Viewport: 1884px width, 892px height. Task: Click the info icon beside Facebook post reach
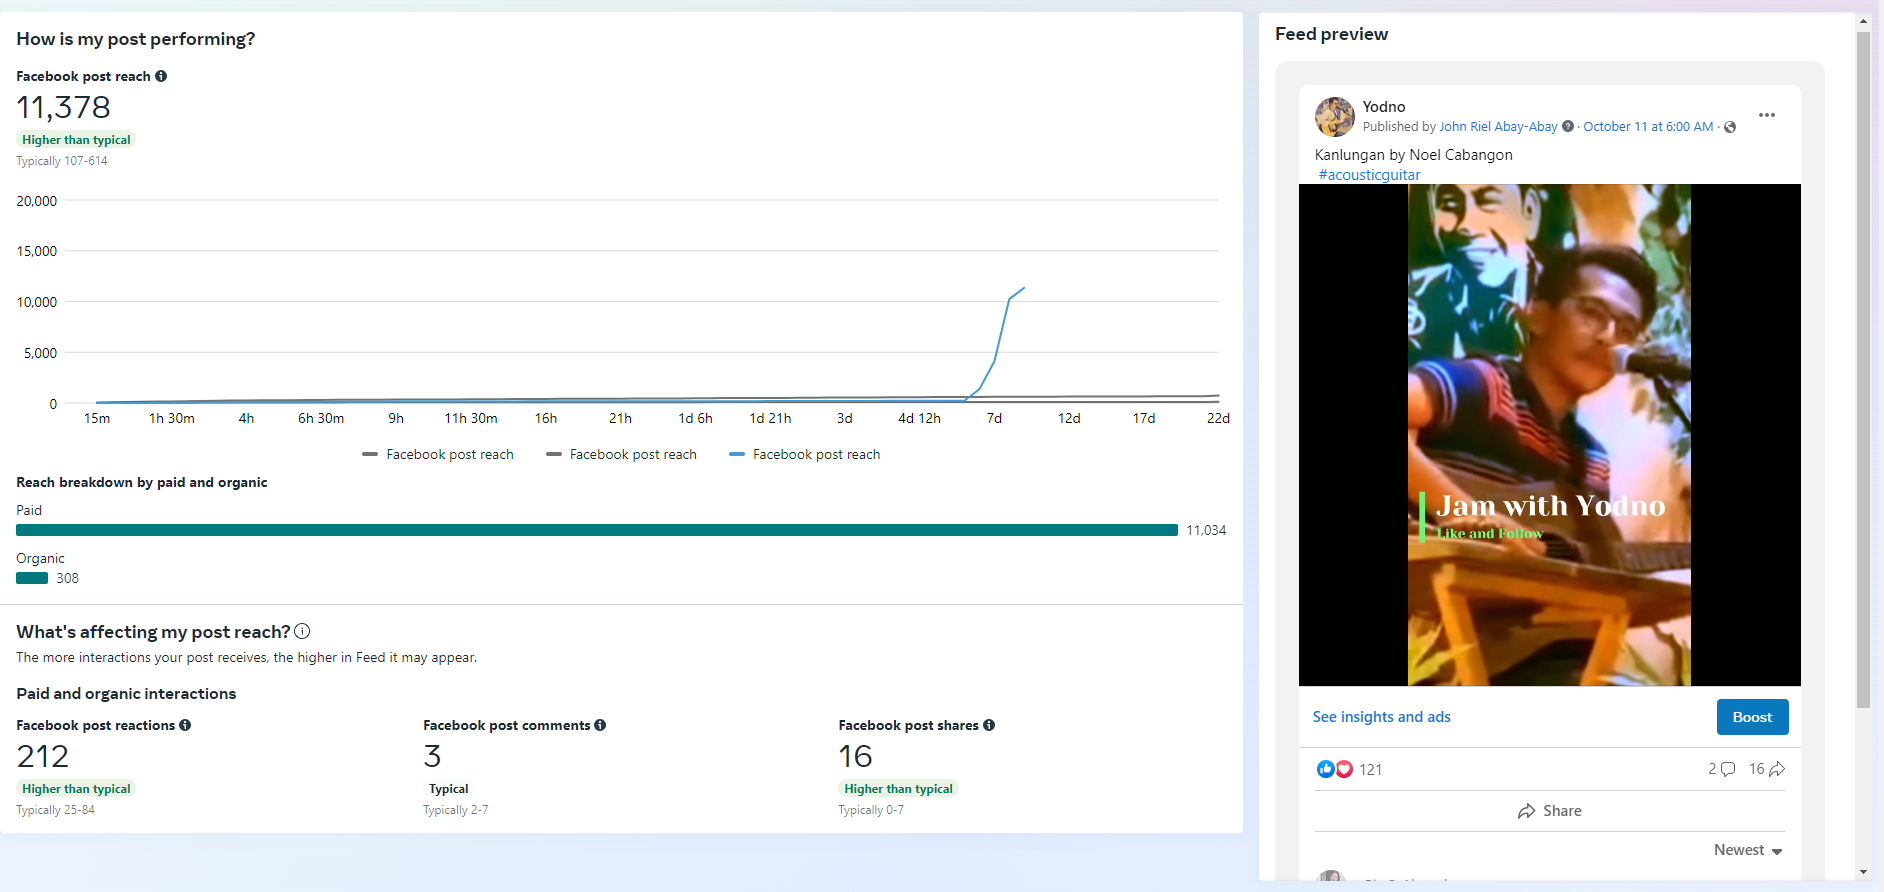[x=161, y=76]
